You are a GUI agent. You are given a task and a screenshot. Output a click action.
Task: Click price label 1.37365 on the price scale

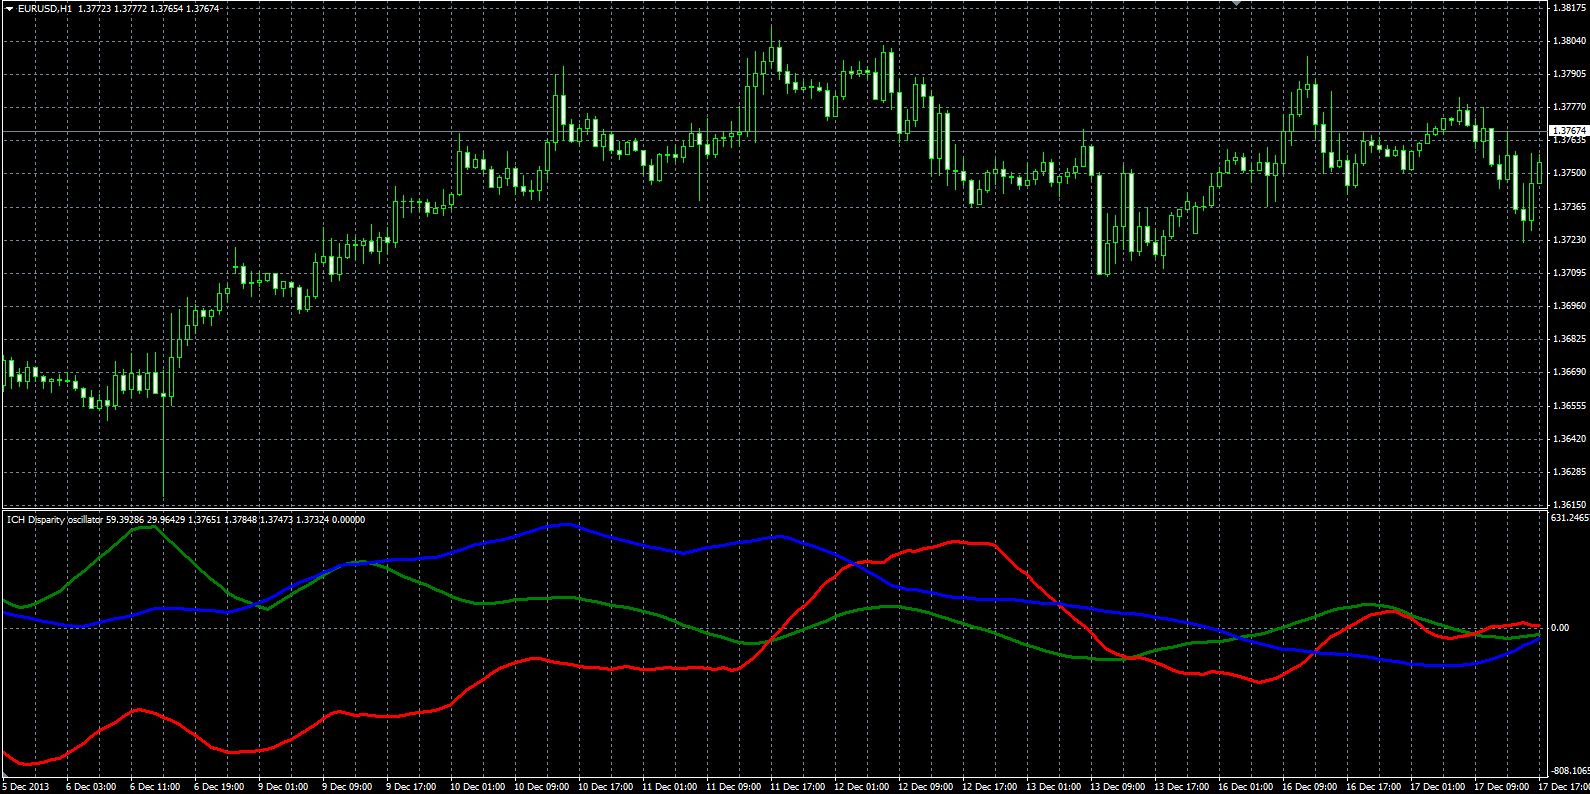pyautogui.click(x=1569, y=207)
